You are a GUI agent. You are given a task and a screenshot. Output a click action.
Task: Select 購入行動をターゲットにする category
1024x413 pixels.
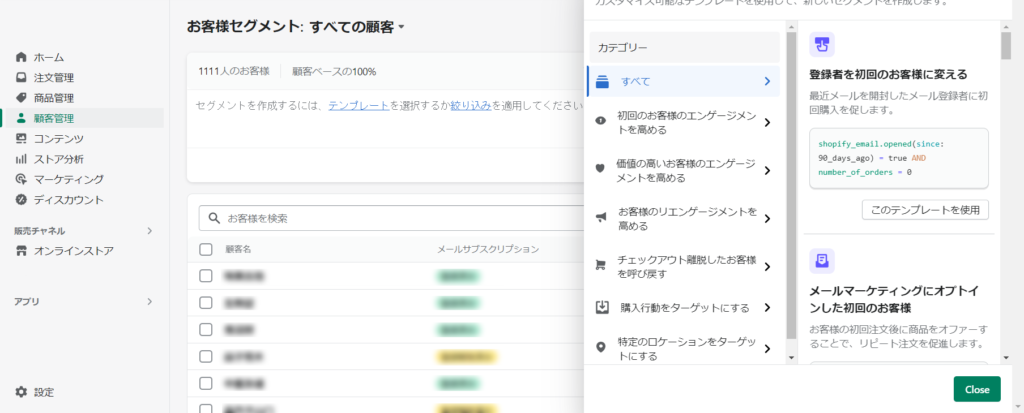pos(683,308)
